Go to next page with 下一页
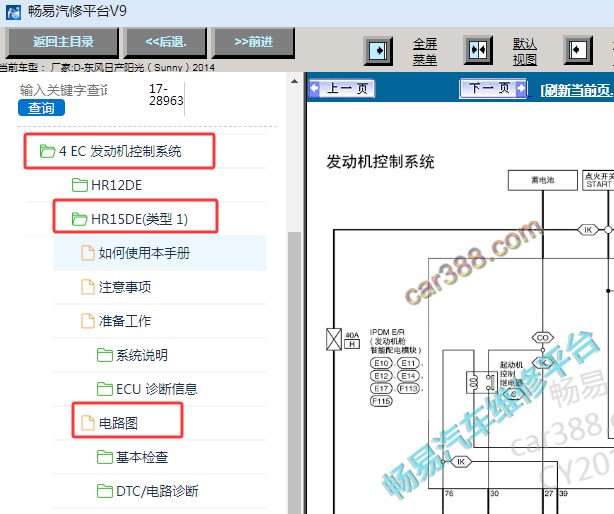 (x=493, y=88)
